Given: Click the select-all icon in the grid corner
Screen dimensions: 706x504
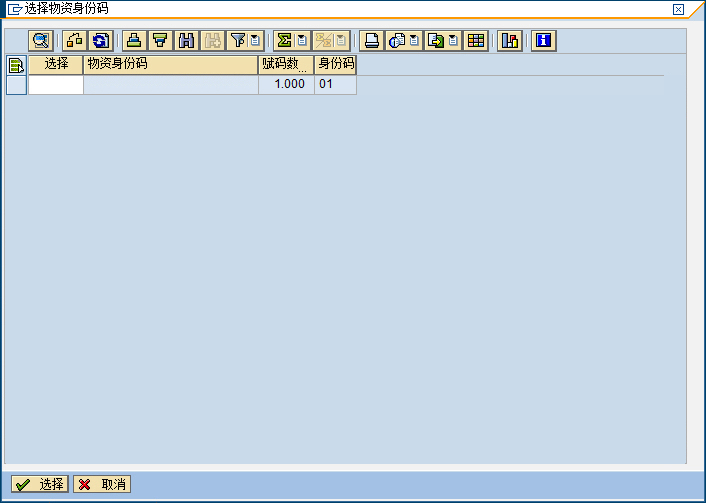Looking at the screenshot, I should click(x=16, y=65).
